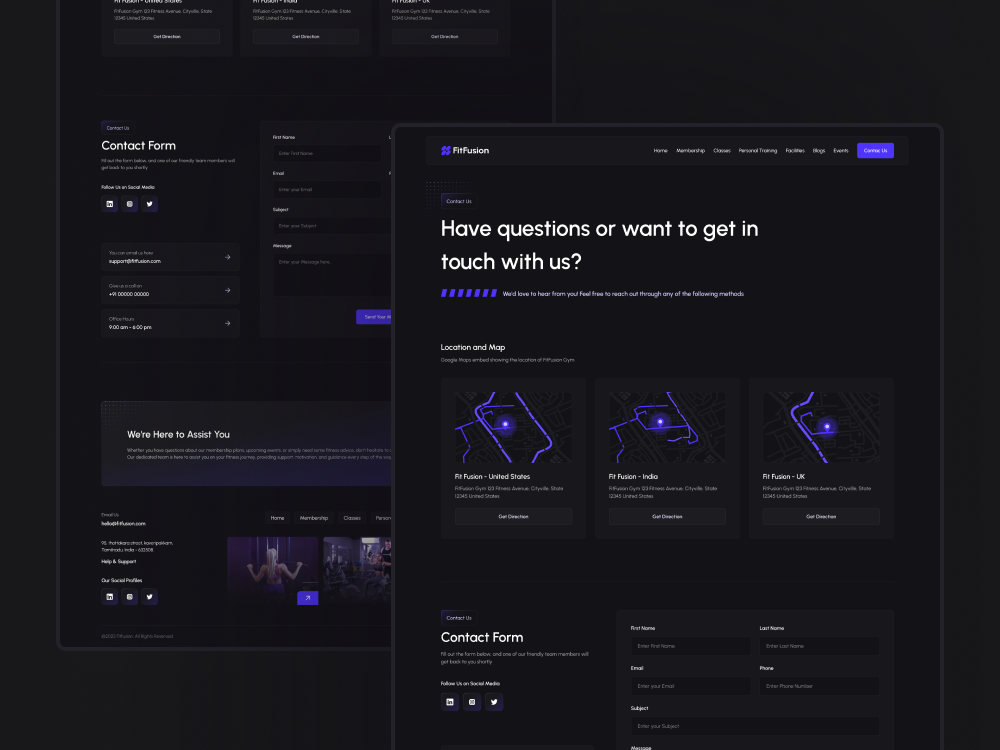Click Get Direction under United States in back window
The width and height of the screenshot is (1000, 750).
coord(167,36)
